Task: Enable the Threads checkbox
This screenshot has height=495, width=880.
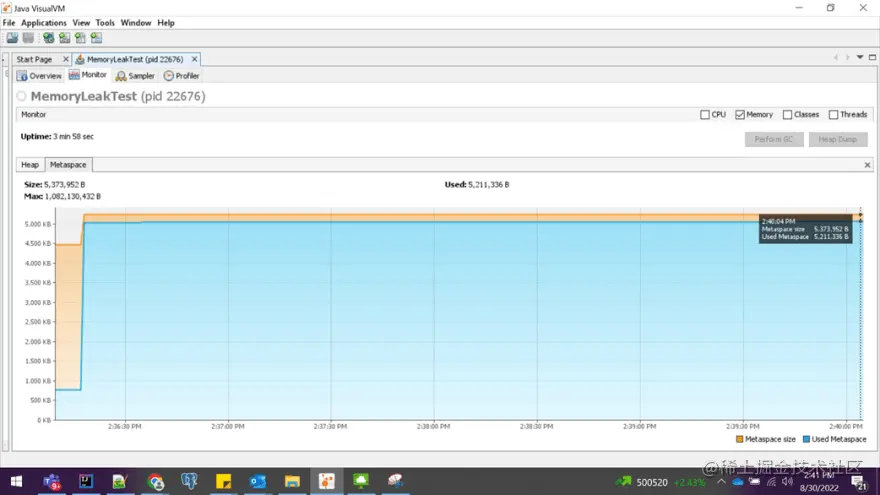Action: (x=833, y=114)
